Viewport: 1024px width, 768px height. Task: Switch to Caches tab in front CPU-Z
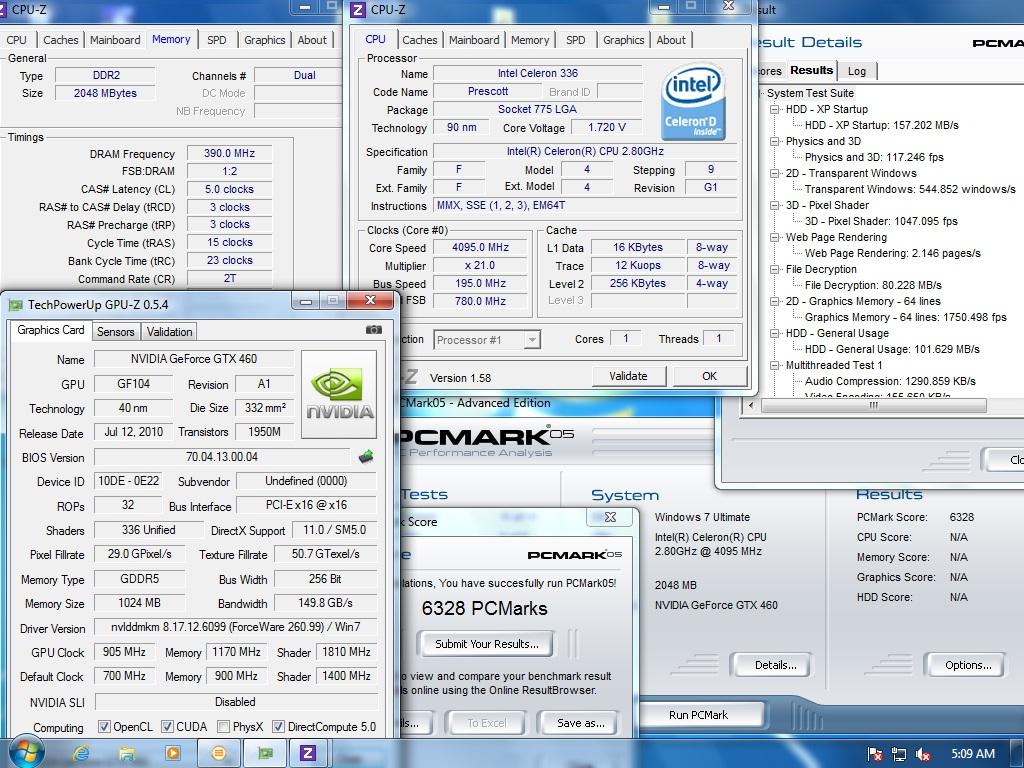(419, 40)
